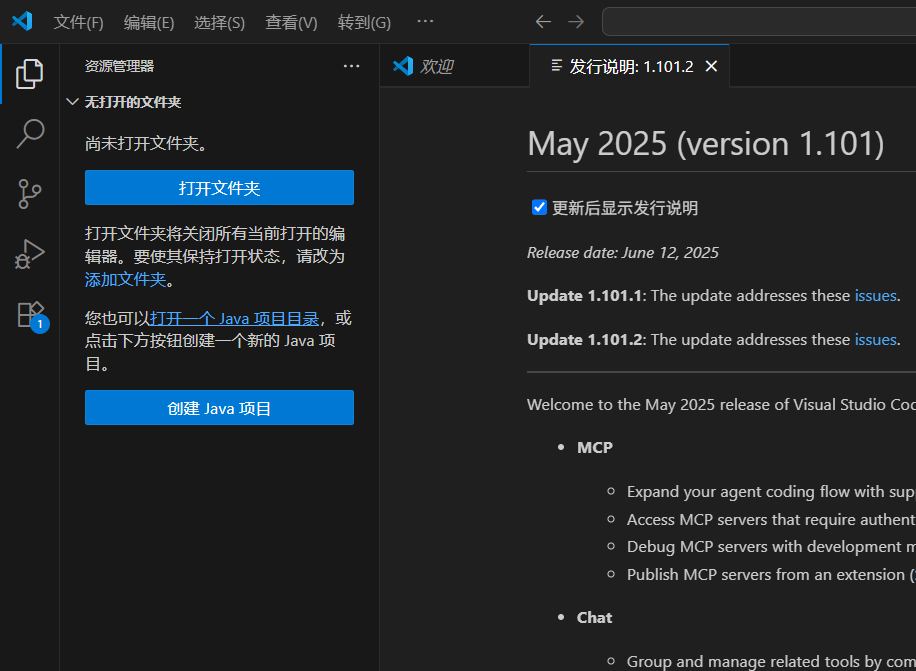Screen dimensions: 916x671
Task: Click the command center search box
Action: [x=759, y=22]
